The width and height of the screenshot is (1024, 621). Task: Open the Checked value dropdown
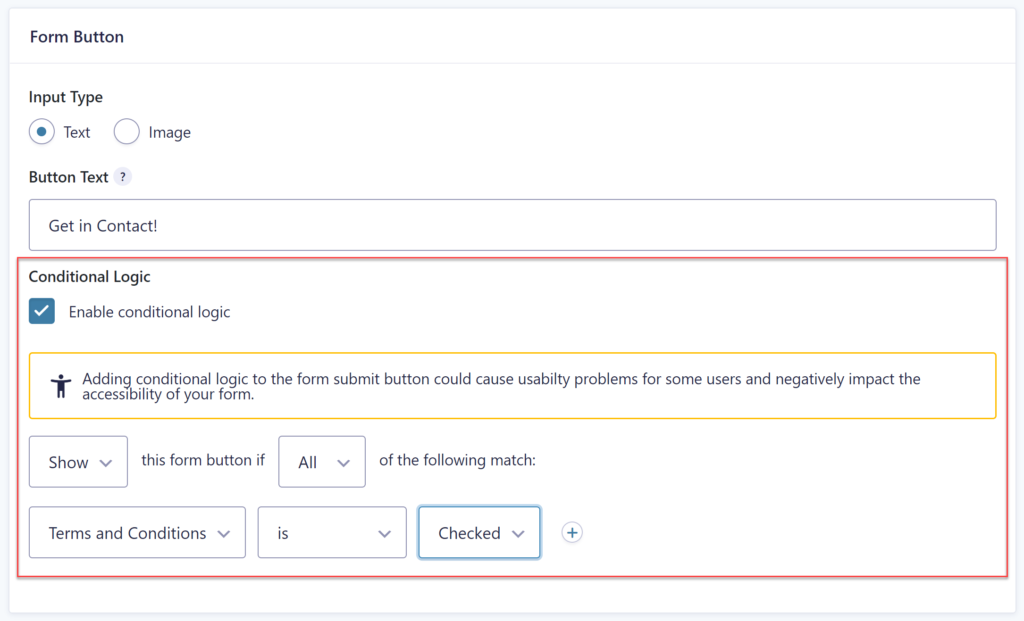479,532
